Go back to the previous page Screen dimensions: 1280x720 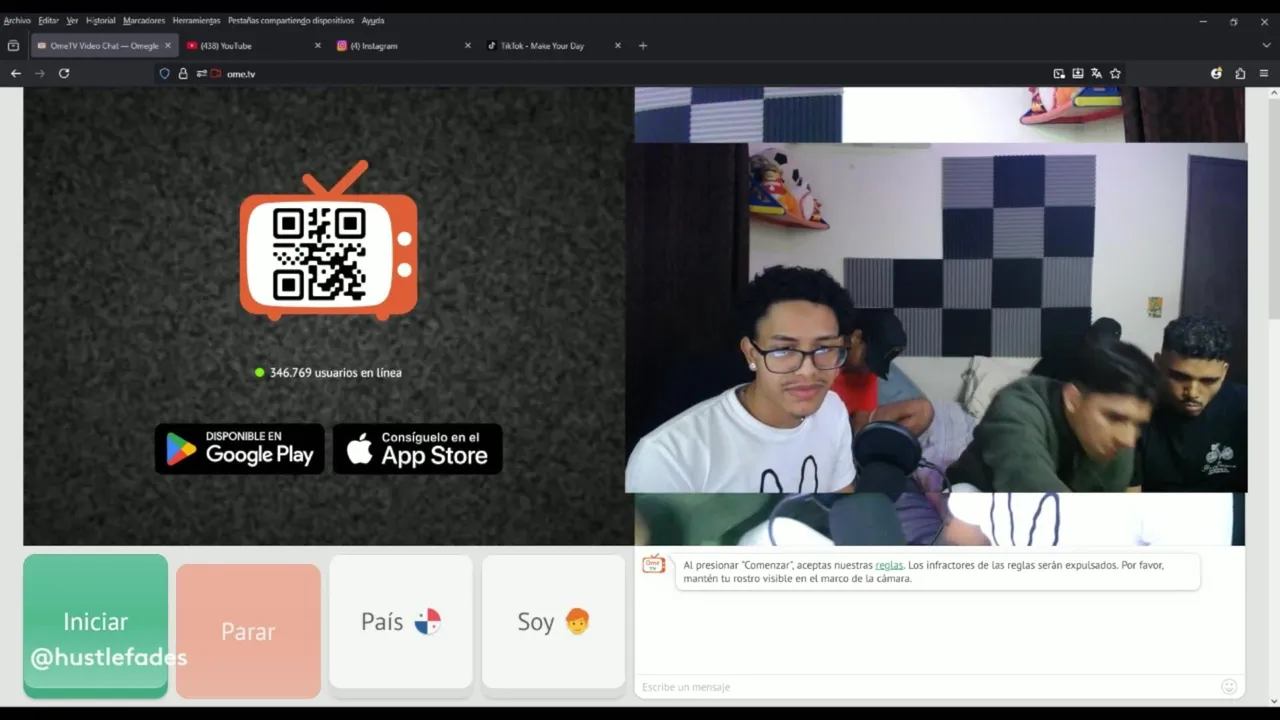click(16, 73)
